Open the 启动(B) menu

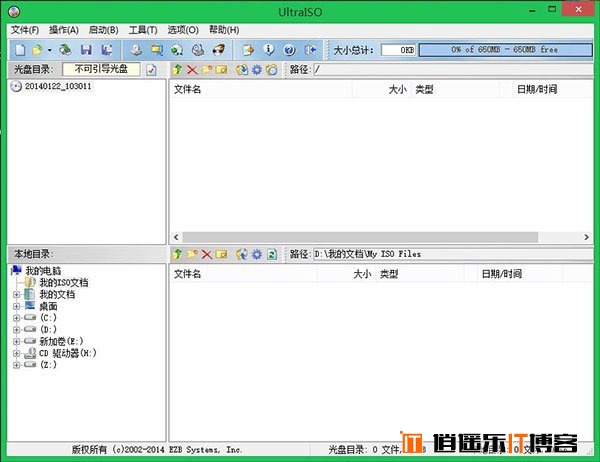(x=103, y=30)
